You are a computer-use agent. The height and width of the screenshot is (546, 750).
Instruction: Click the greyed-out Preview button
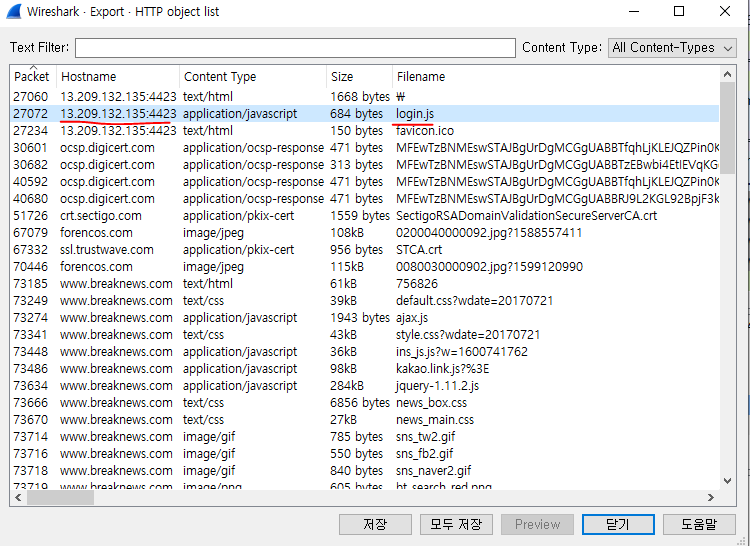(x=537, y=524)
